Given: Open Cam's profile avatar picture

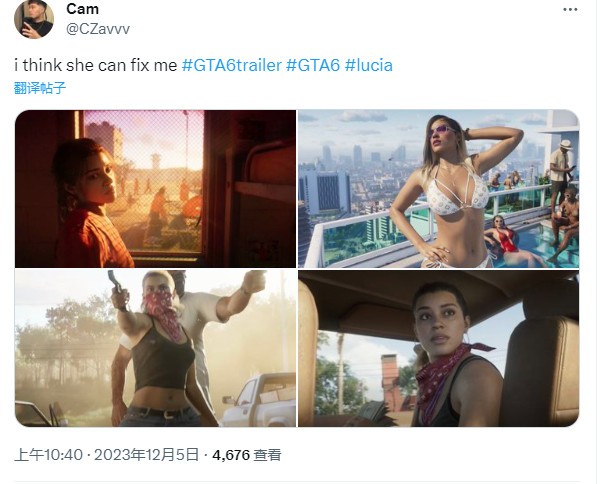Looking at the screenshot, I should (34, 18).
